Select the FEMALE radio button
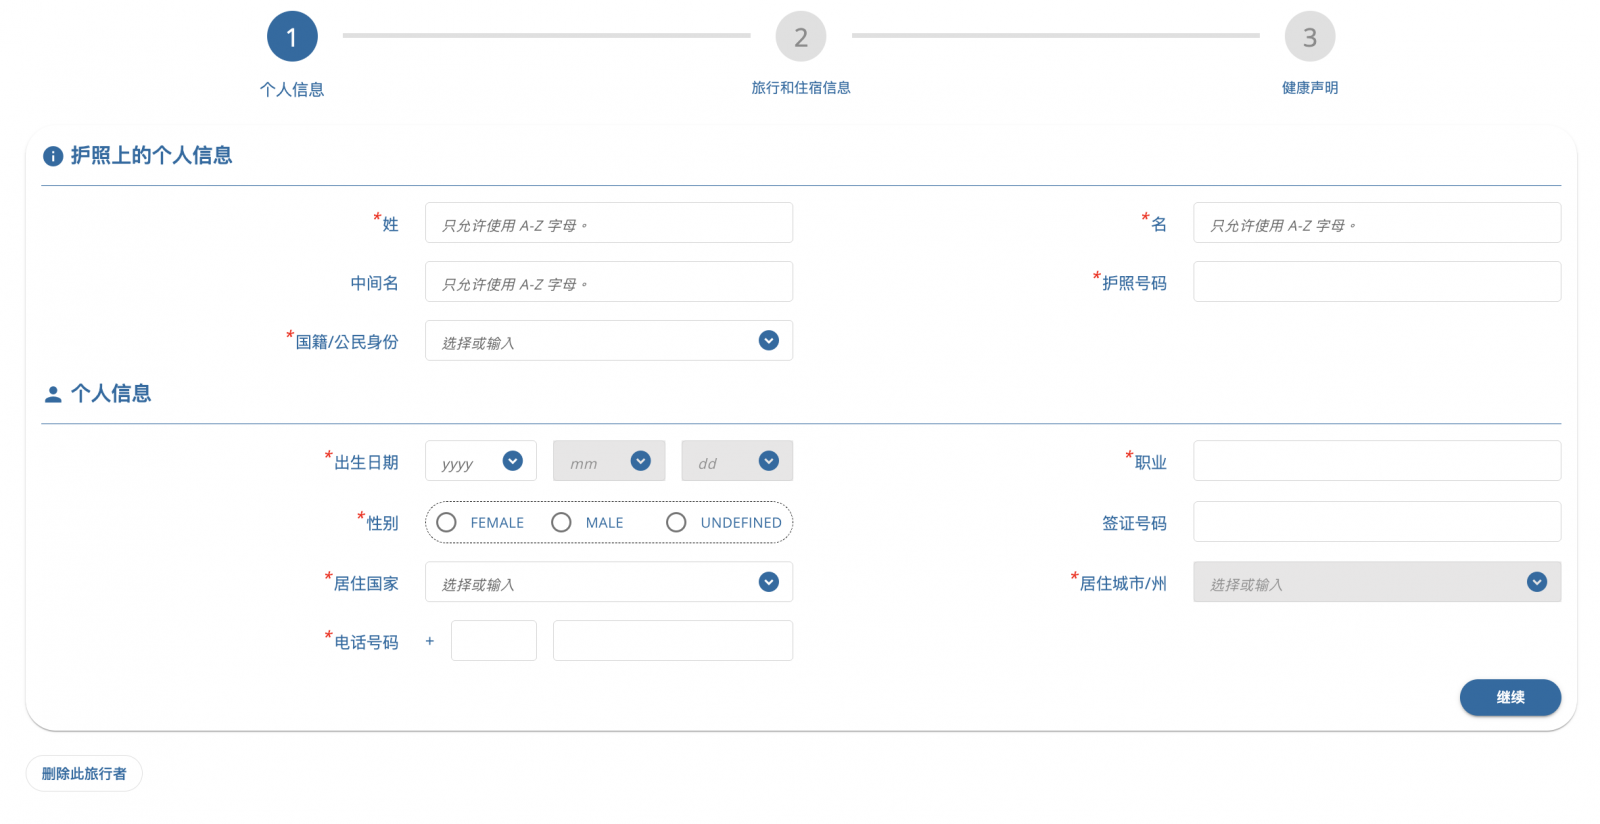 click(x=447, y=523)
